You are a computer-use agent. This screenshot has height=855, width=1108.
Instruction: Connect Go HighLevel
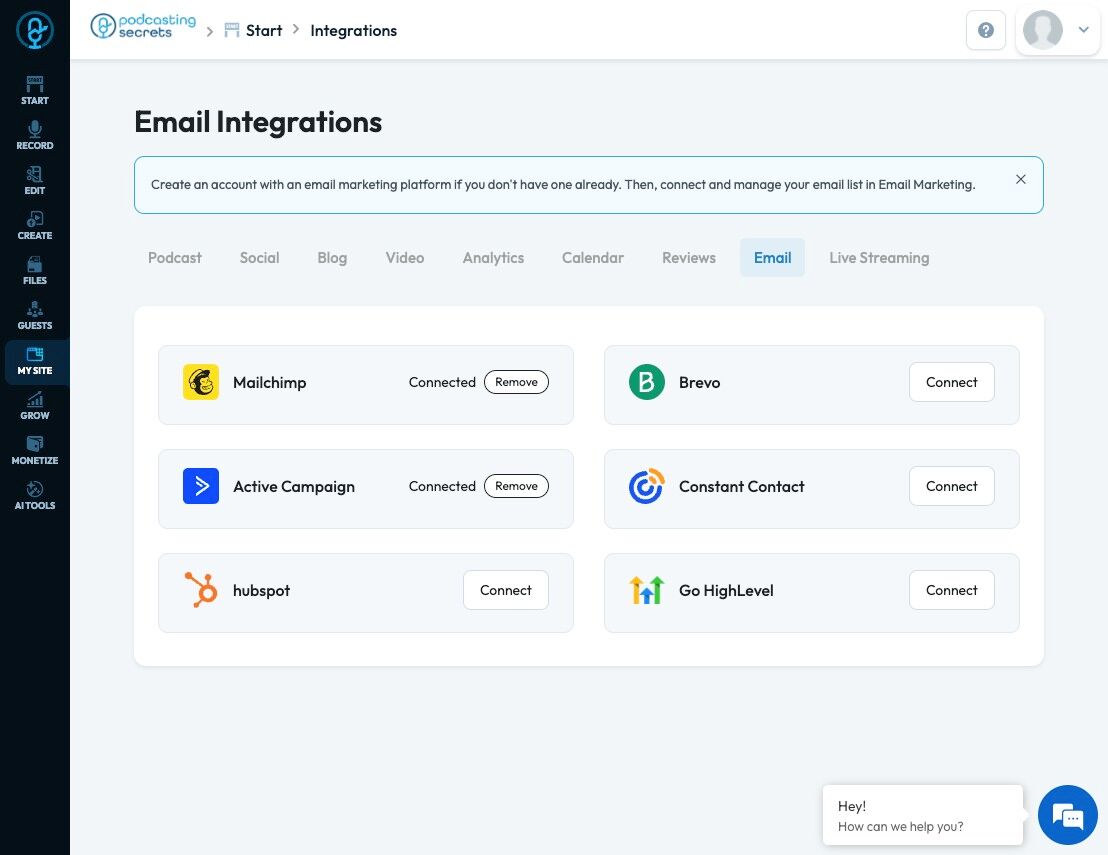pyautogui.click(x=952, y=590)
